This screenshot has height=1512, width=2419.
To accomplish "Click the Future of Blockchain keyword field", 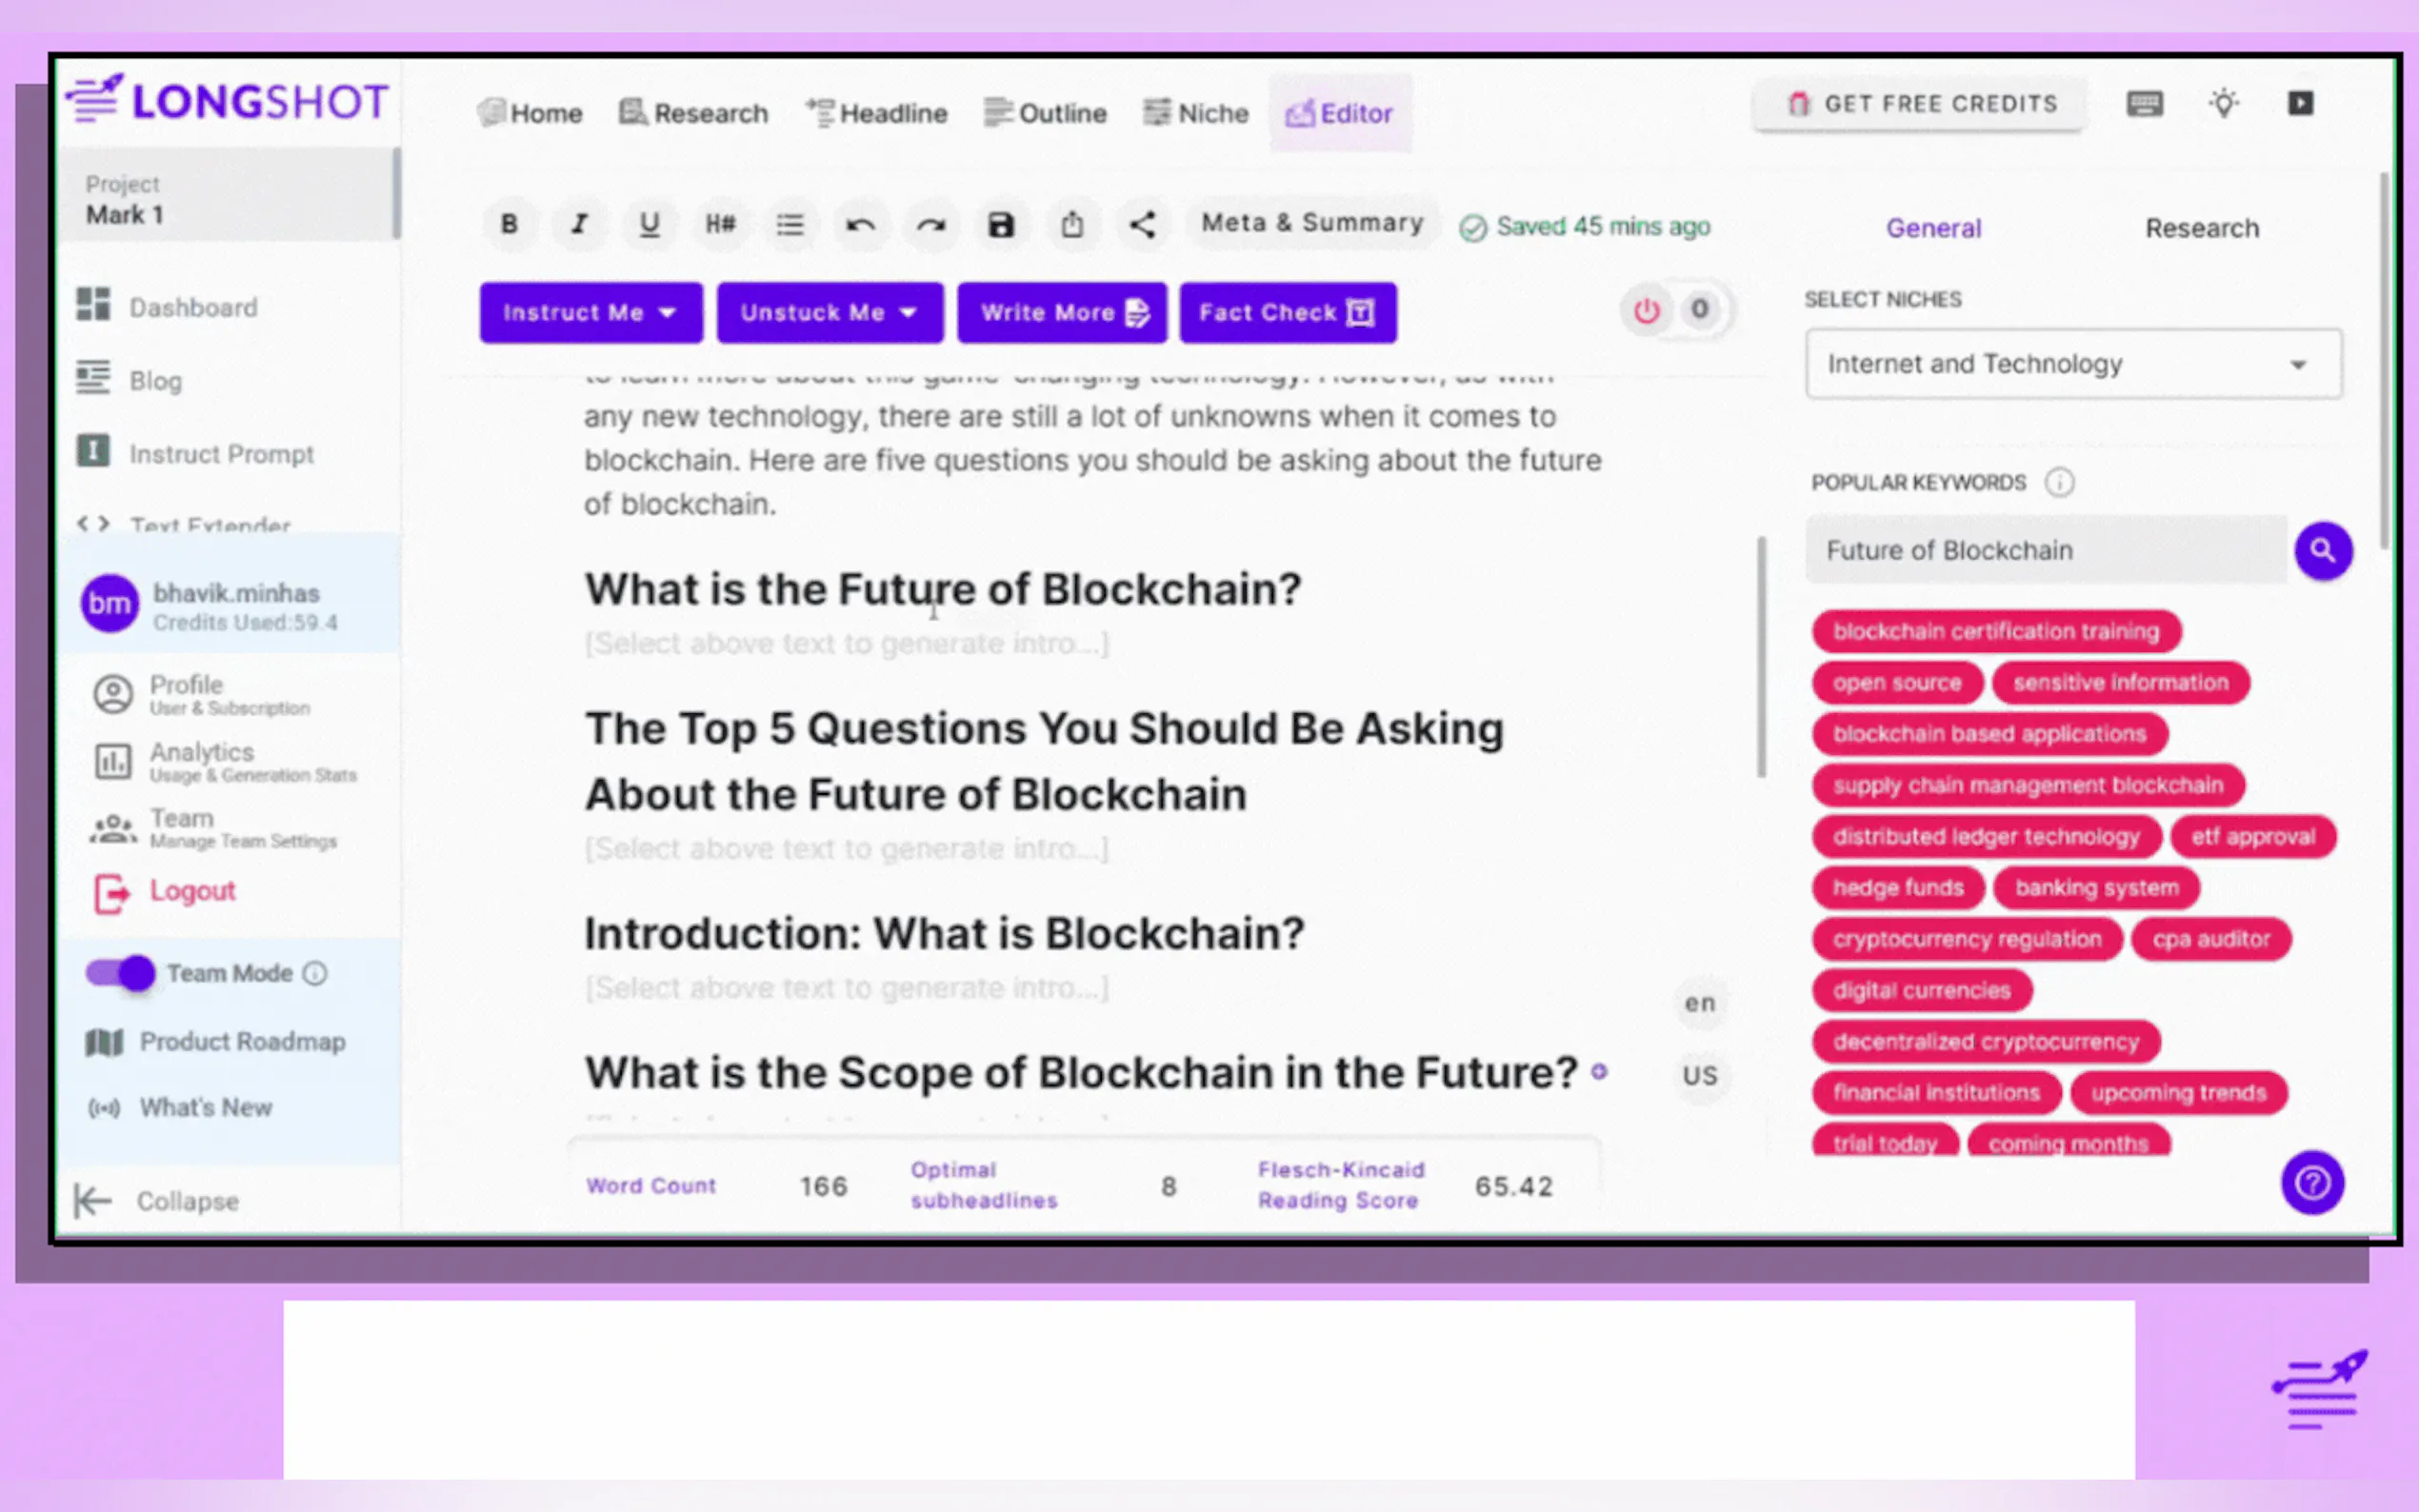I will pyautogui.click(x=2045, y=550).
